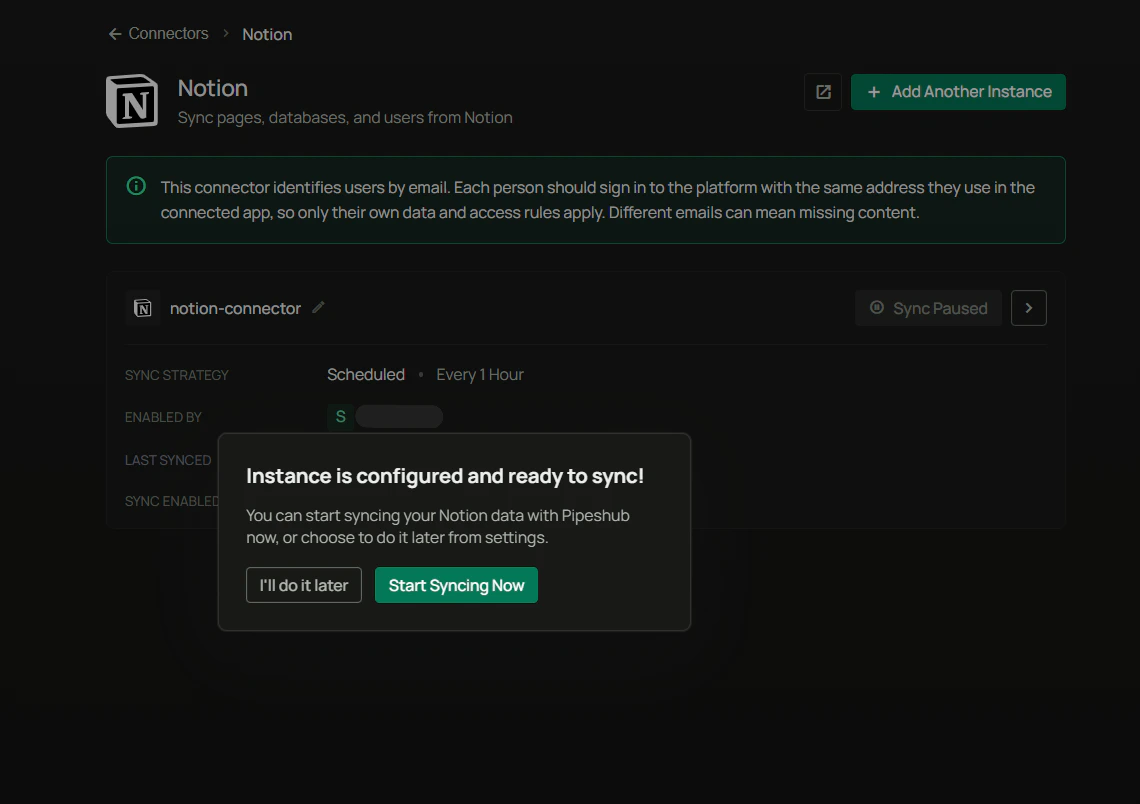Viewport: 1140px width, 804px height.
Task: Choose I'll do it later
Action: point(304,585)
